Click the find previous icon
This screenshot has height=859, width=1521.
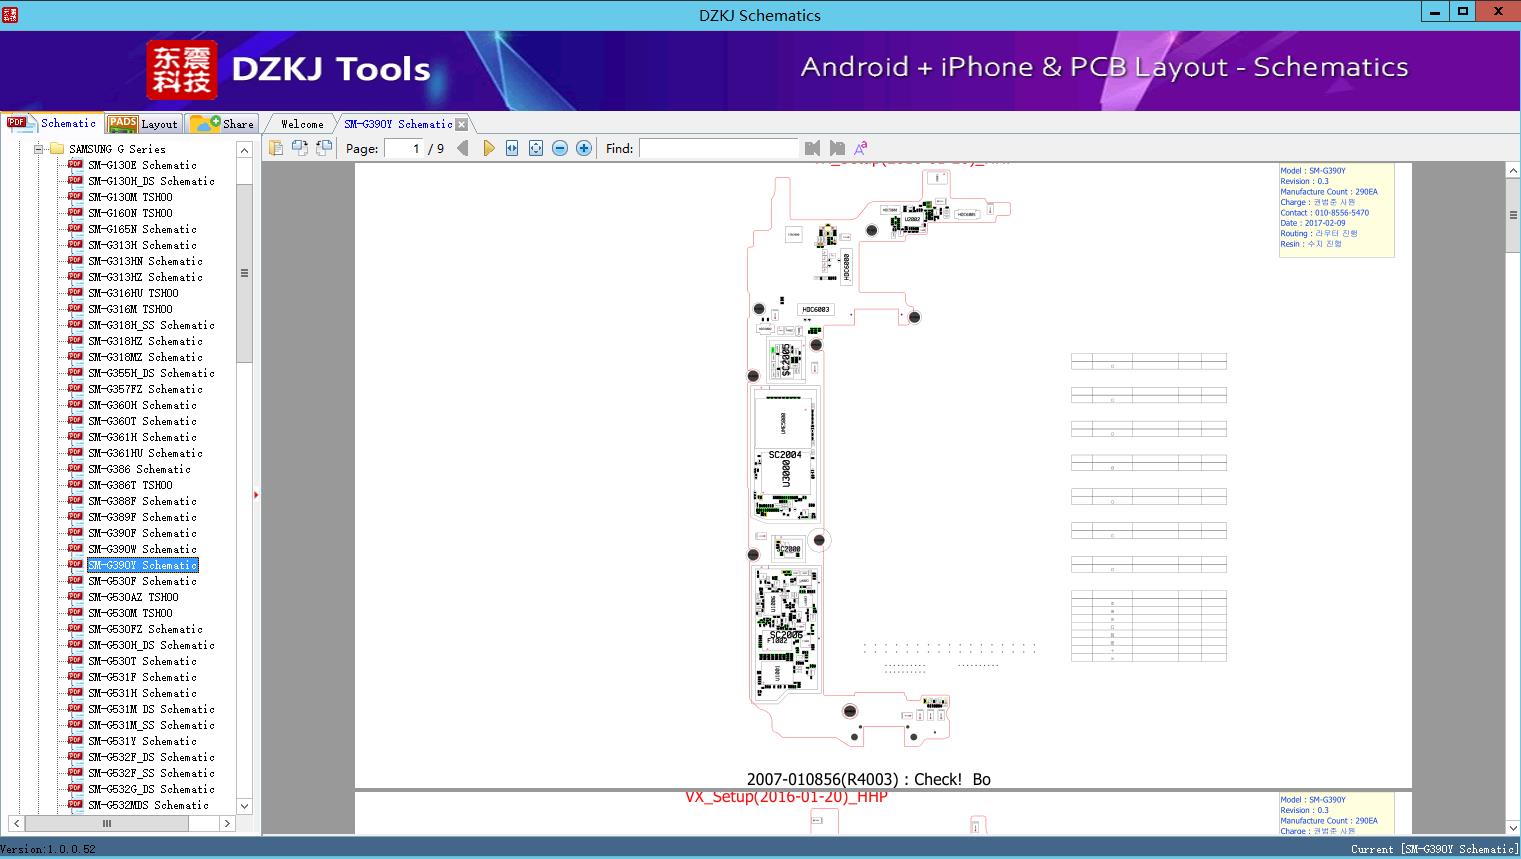tap(812, 148)
